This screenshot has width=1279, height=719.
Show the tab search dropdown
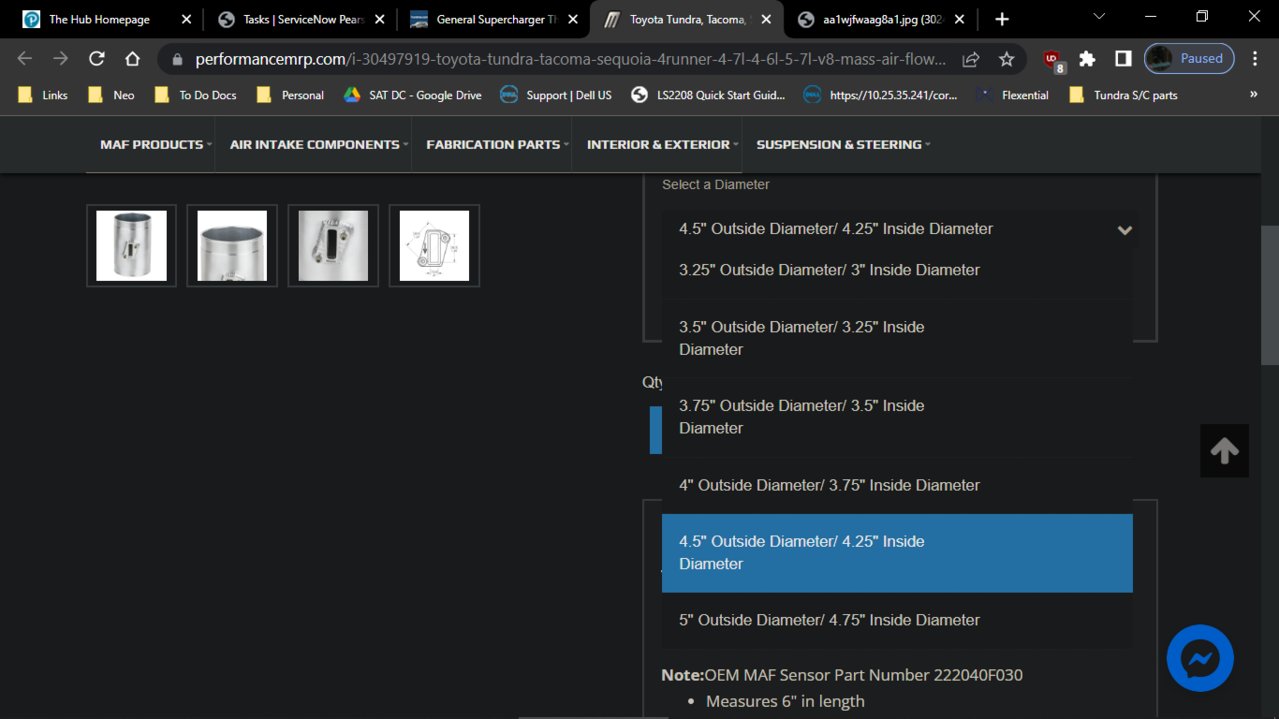point(1099,17)
